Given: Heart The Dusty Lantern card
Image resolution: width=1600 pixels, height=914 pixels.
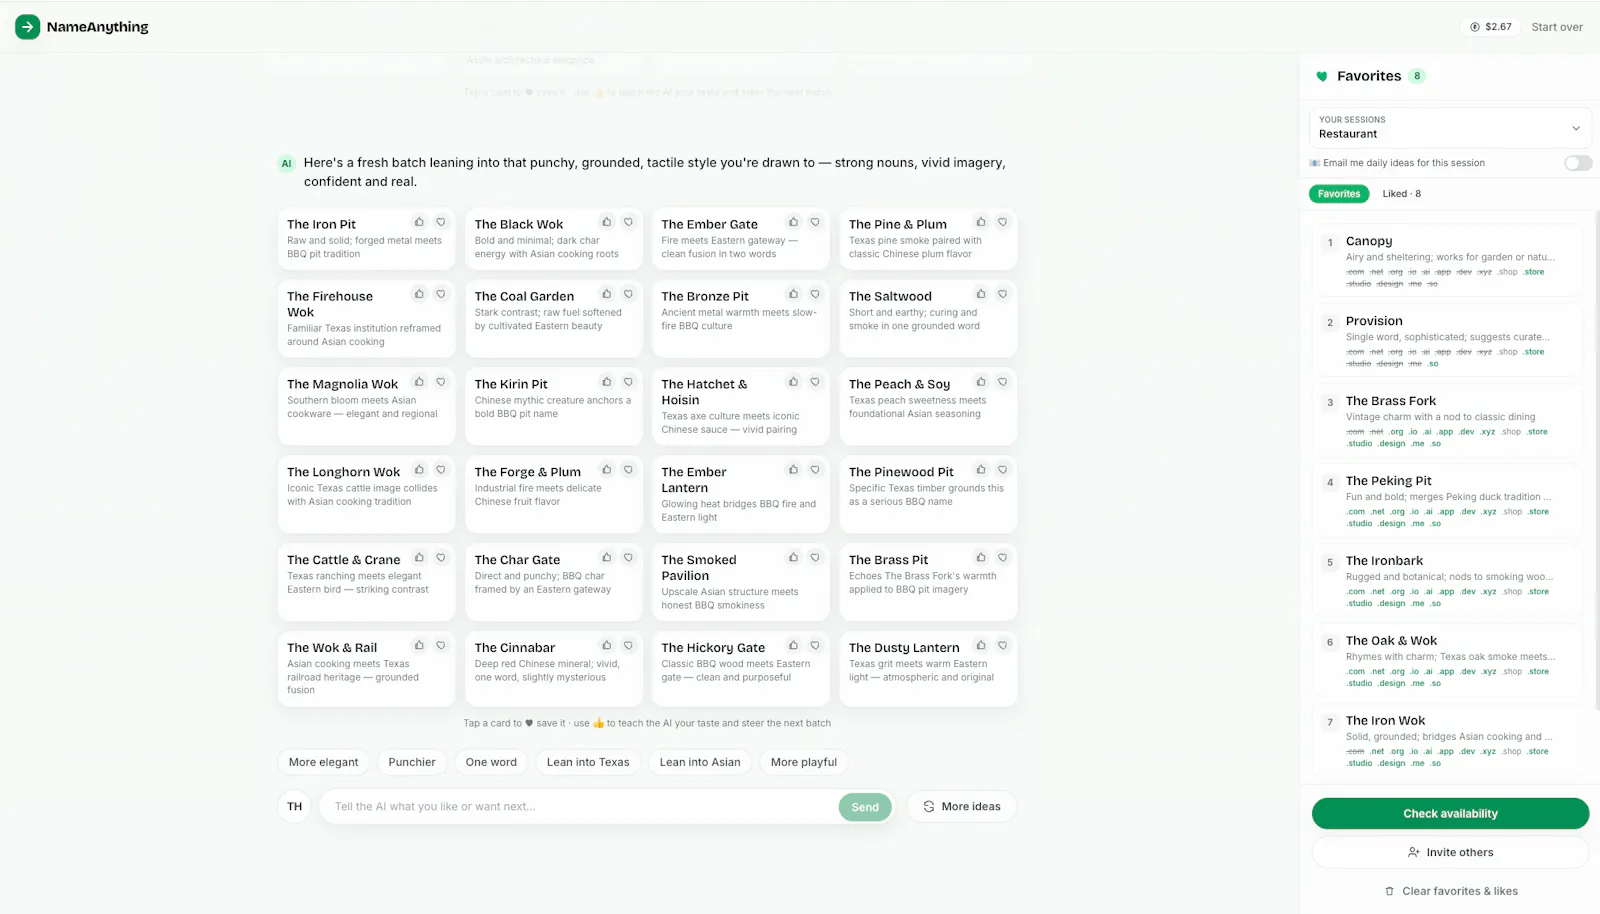Looking at the screenshot, I should tap(1003, 646).
